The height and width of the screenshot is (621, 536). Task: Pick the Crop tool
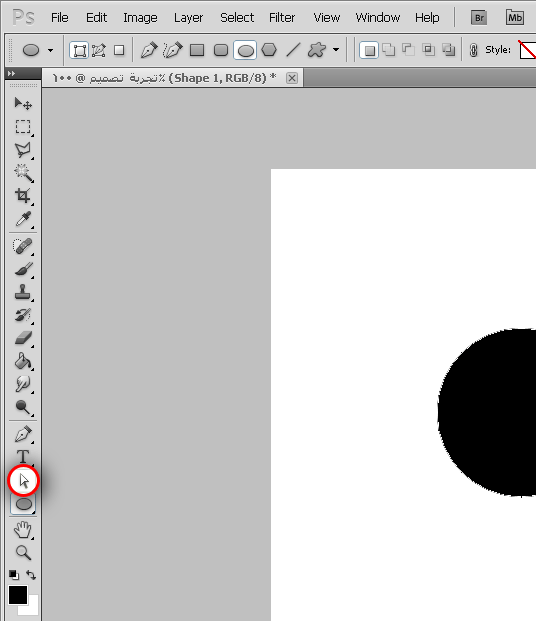tap(23, 196)
